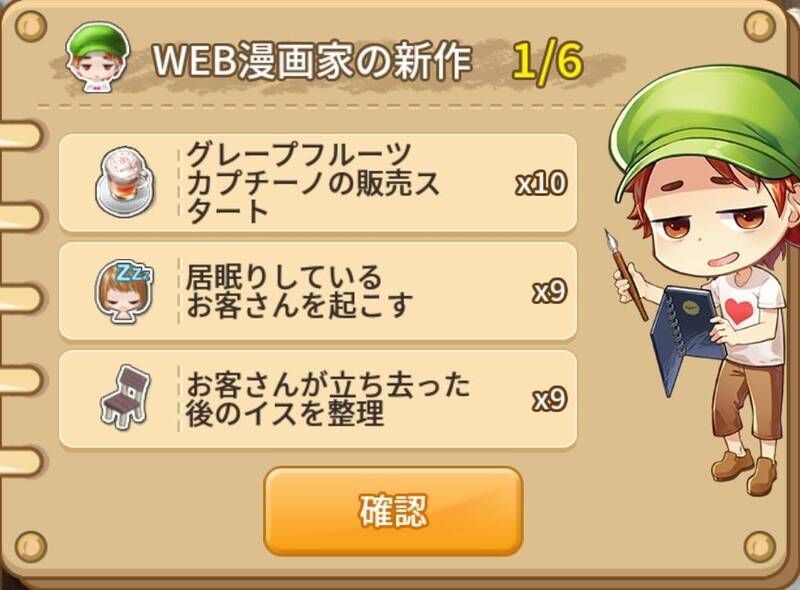This screenshot has width=800, height=590.
Task: Click the green-cap character avatar in header
Action: 98,57
